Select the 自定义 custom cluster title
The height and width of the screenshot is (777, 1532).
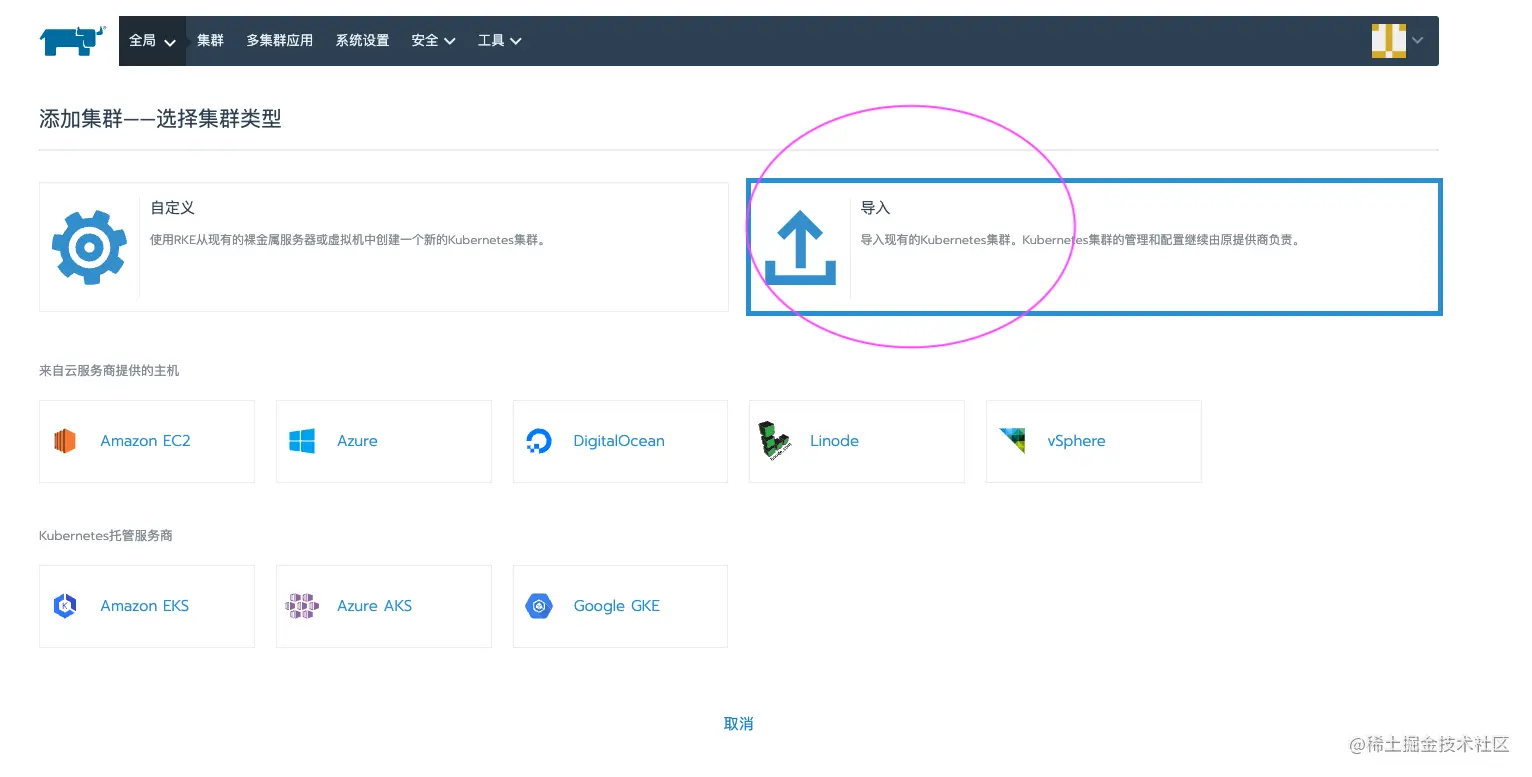(x=172, y=208)
